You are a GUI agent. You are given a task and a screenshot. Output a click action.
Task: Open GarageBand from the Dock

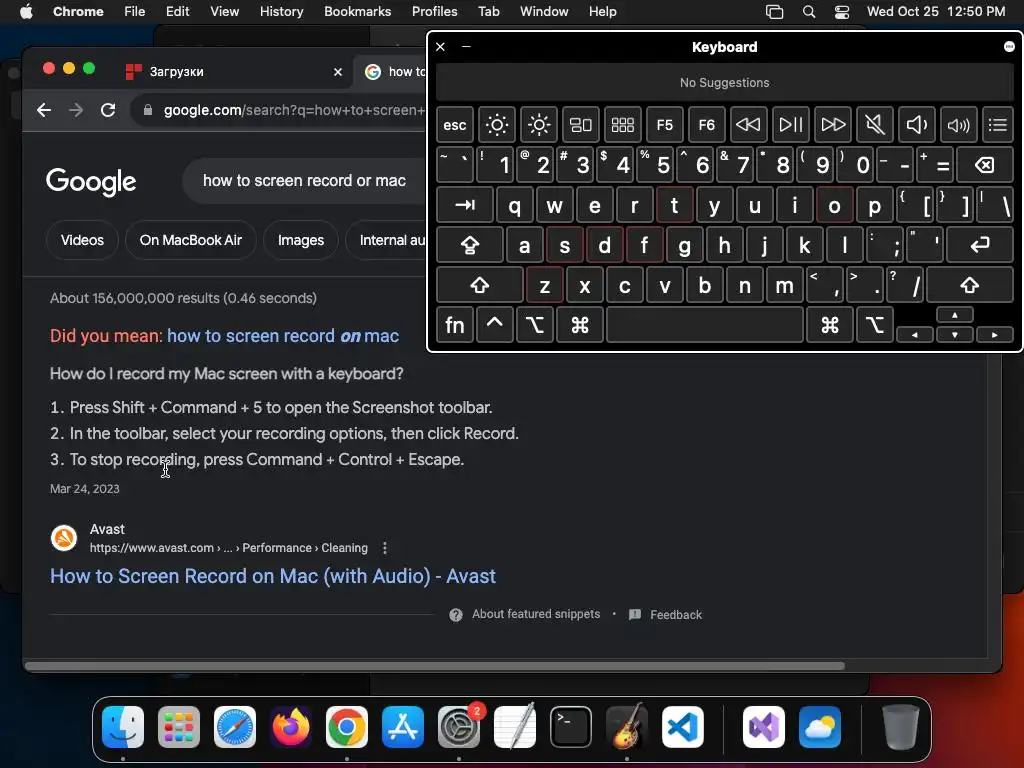tap(627, 726)
